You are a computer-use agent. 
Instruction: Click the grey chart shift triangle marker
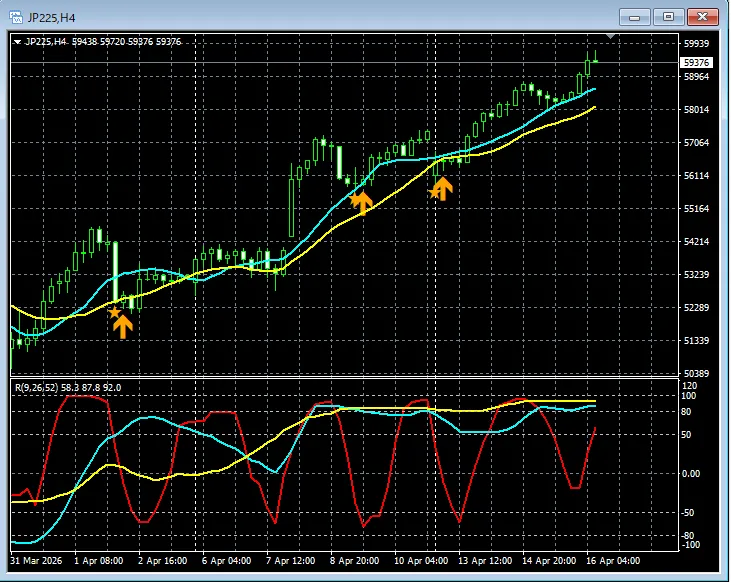pyautogui.click(x=610, y=37)
